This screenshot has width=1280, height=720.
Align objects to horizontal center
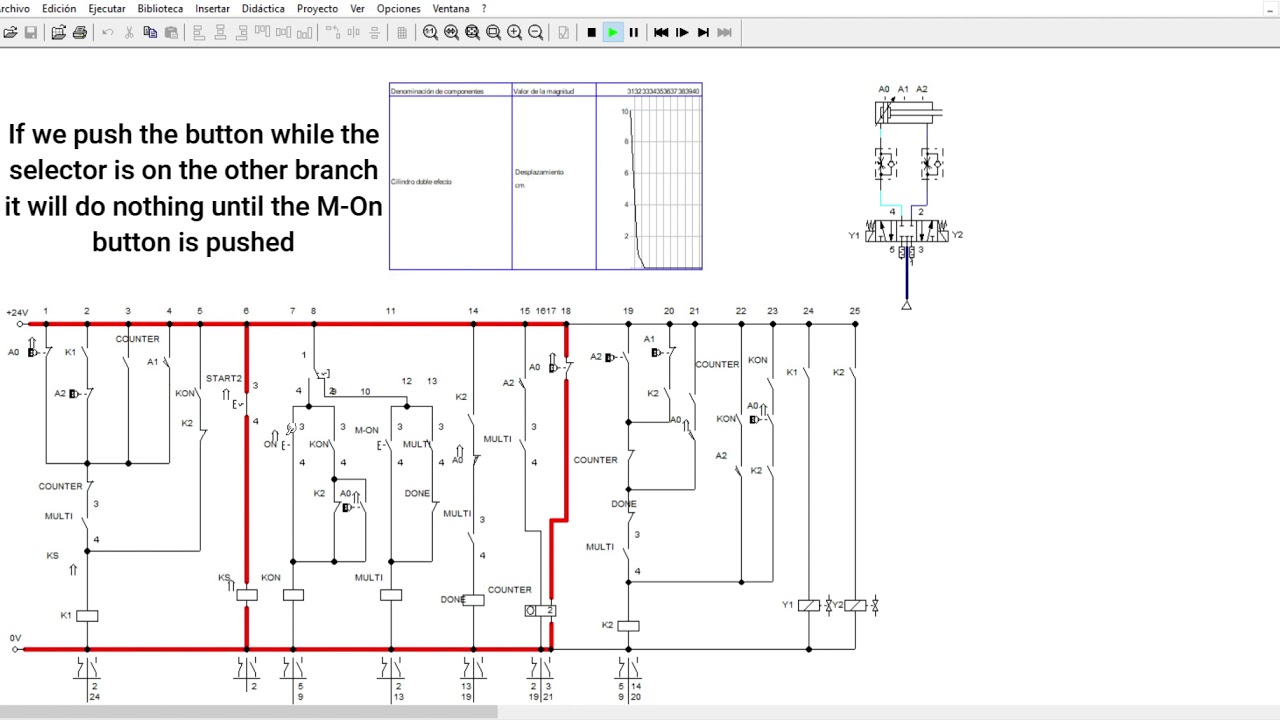coord(220,33)
